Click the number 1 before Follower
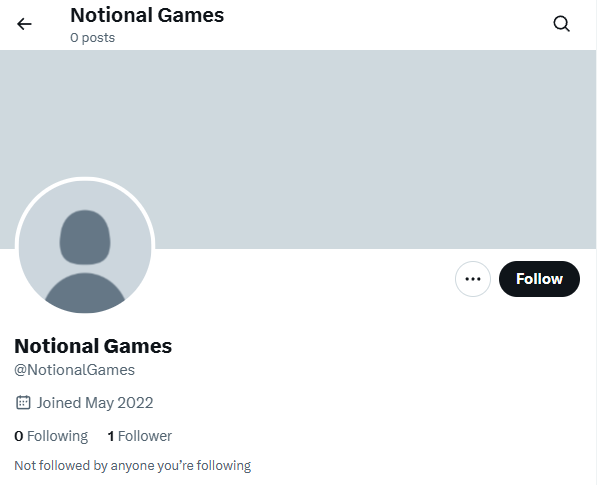Screen dimensions: 598x485 pyautogui.click(x=111, y=436)
